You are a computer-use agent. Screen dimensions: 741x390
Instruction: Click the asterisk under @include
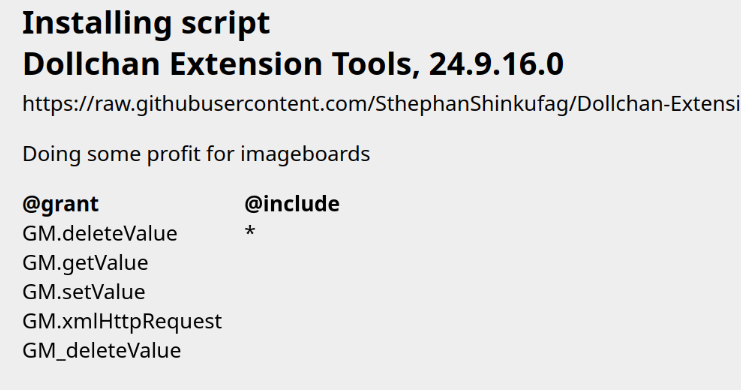tap(250, 231)
